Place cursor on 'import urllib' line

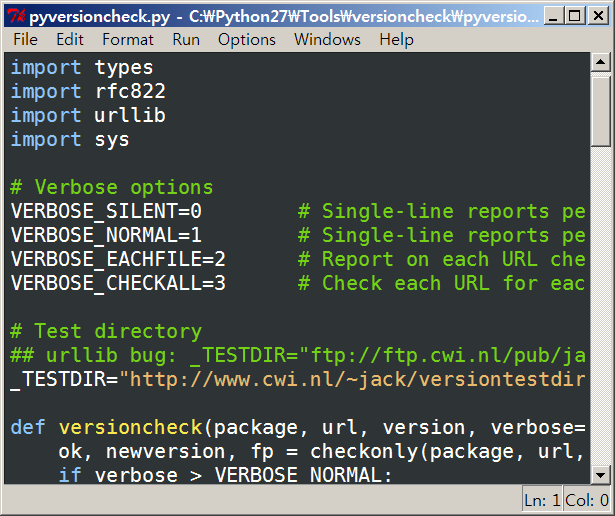tap(88, 115)
